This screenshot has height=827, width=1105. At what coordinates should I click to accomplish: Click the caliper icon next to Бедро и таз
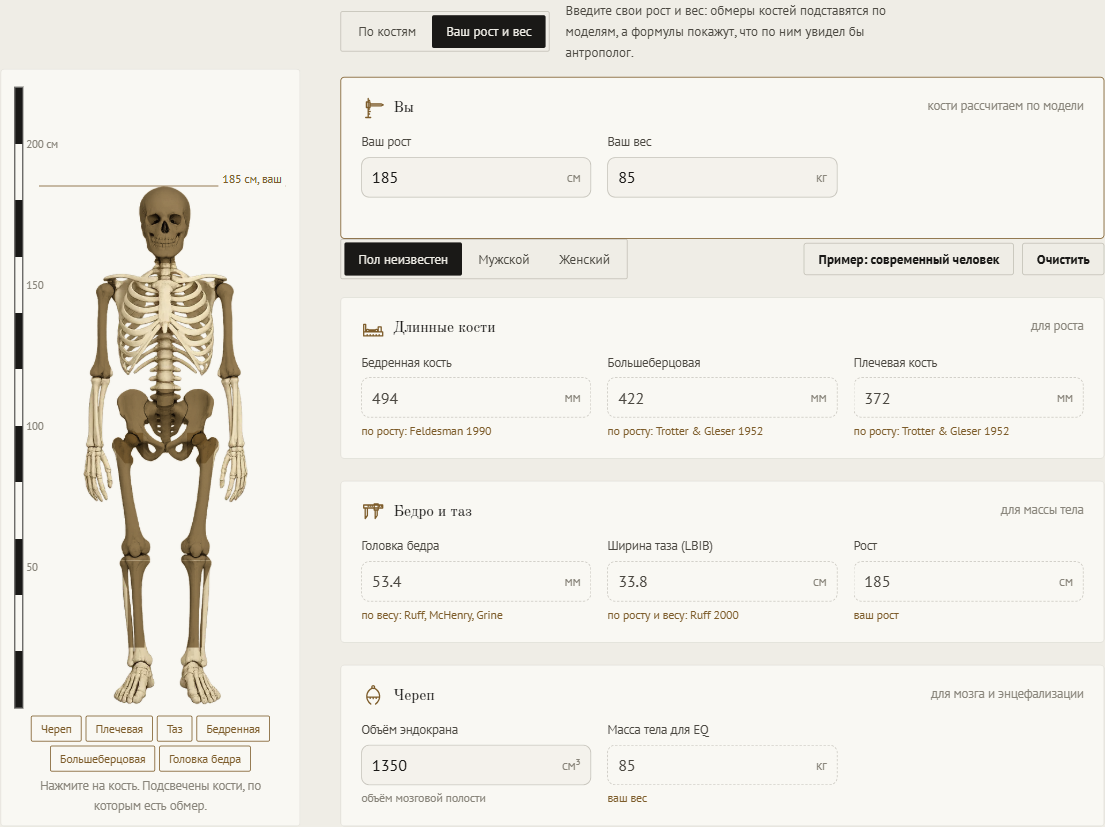373,511
